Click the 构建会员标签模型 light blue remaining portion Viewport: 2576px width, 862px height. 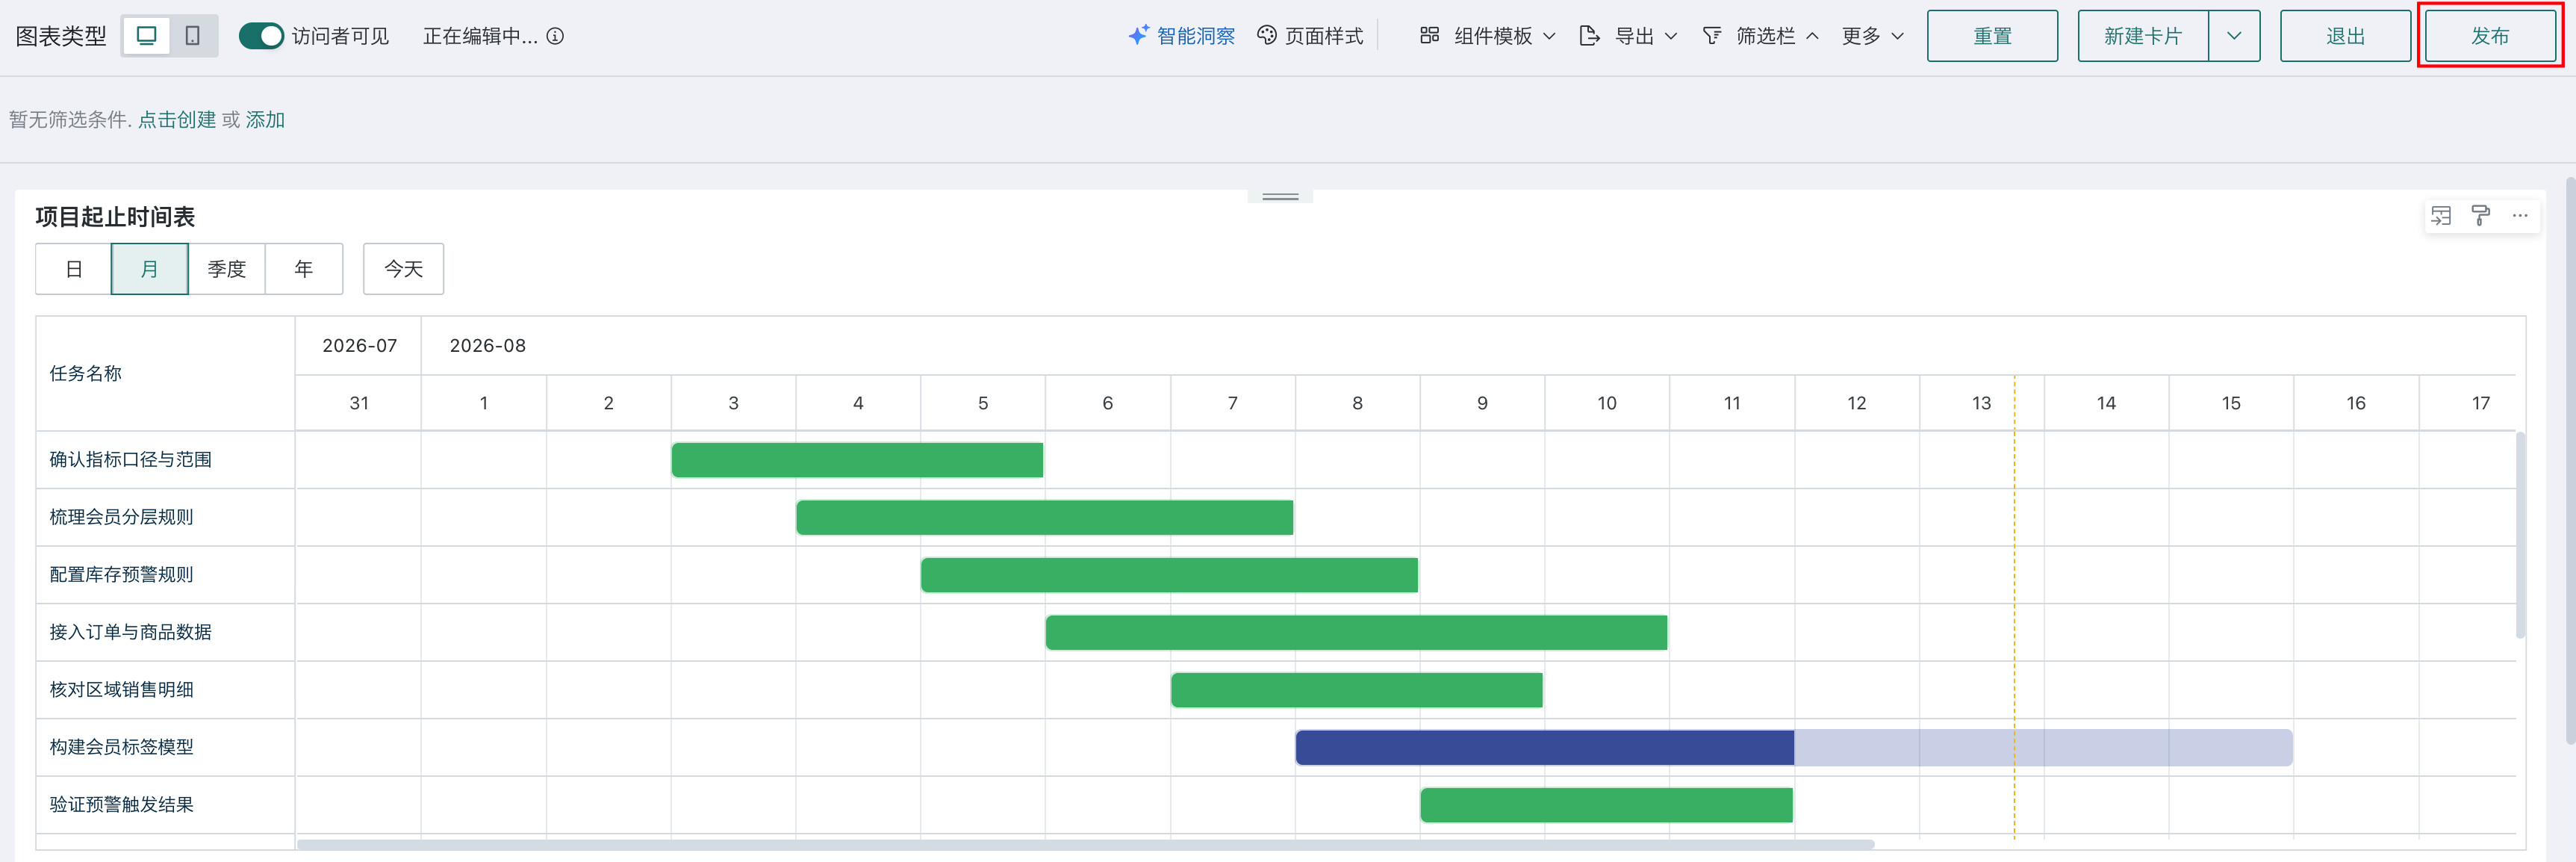click(2043, 748)
